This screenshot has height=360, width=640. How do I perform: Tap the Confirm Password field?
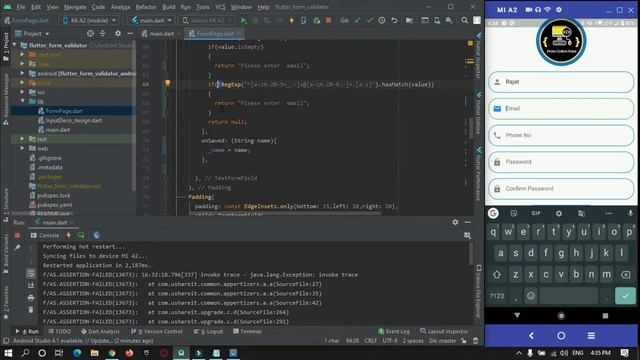click(561, 189)
